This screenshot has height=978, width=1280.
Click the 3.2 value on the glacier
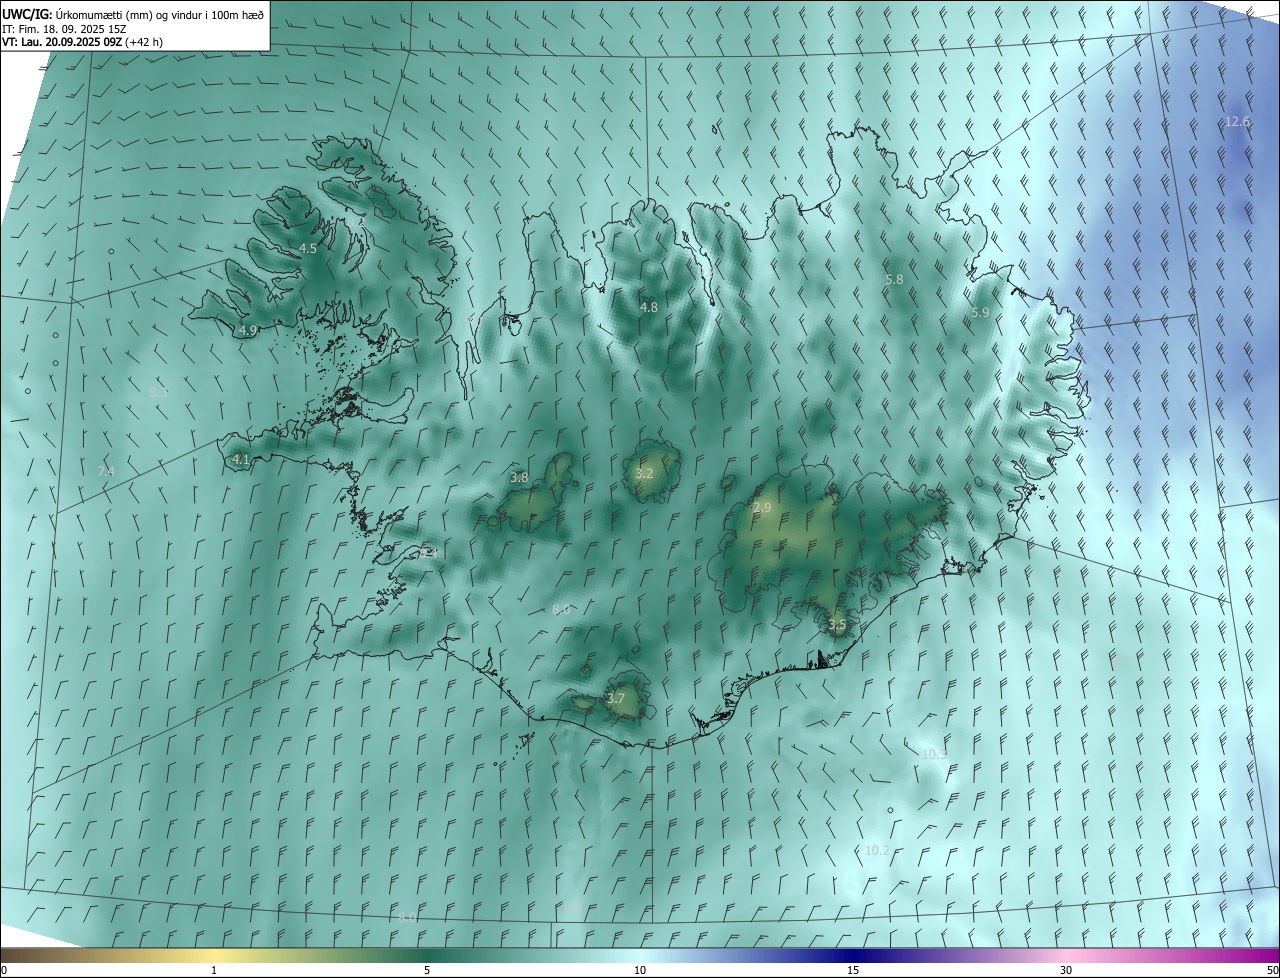point(644,474)
